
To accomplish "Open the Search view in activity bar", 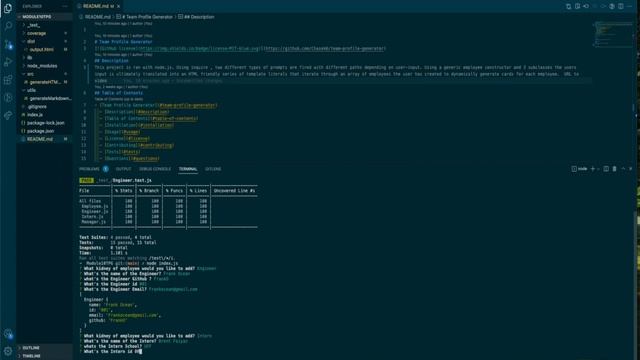I will tap(8, 26).
